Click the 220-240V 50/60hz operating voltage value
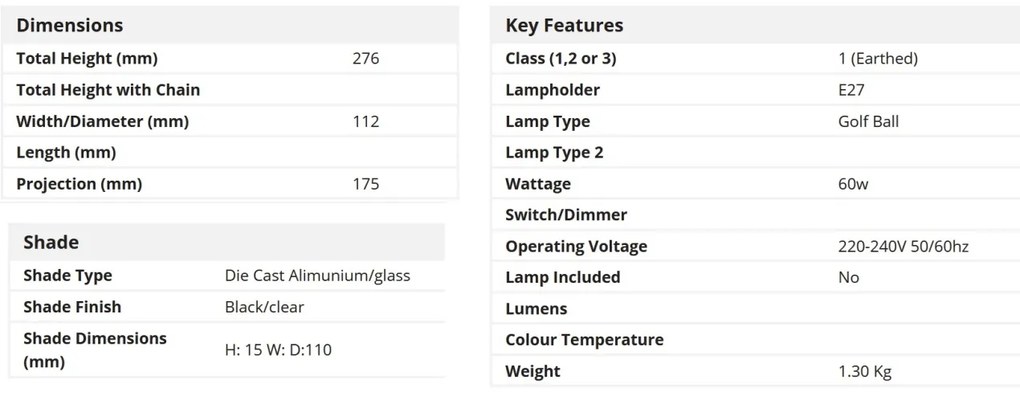The width and height of the screenshot is (1020, 396). (x=904, y=246)
